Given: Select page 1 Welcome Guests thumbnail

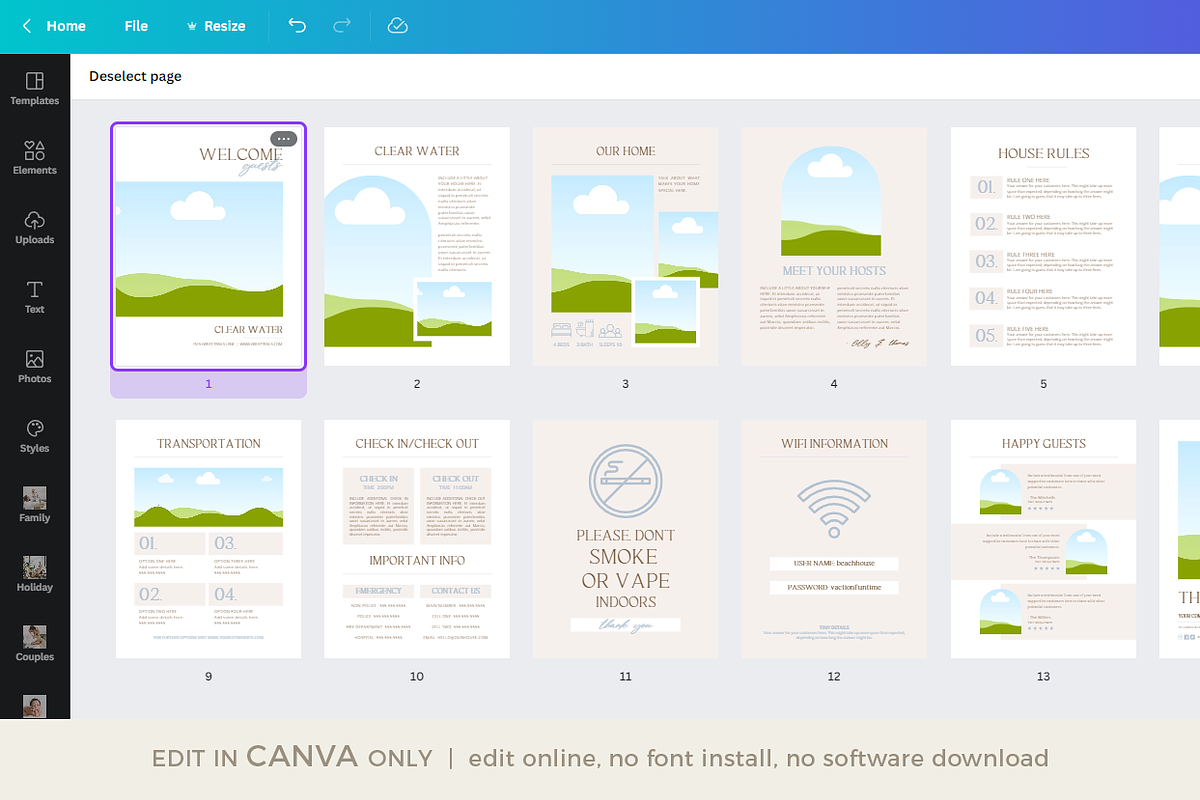Looking at the screenshot, I should [208, 246].
